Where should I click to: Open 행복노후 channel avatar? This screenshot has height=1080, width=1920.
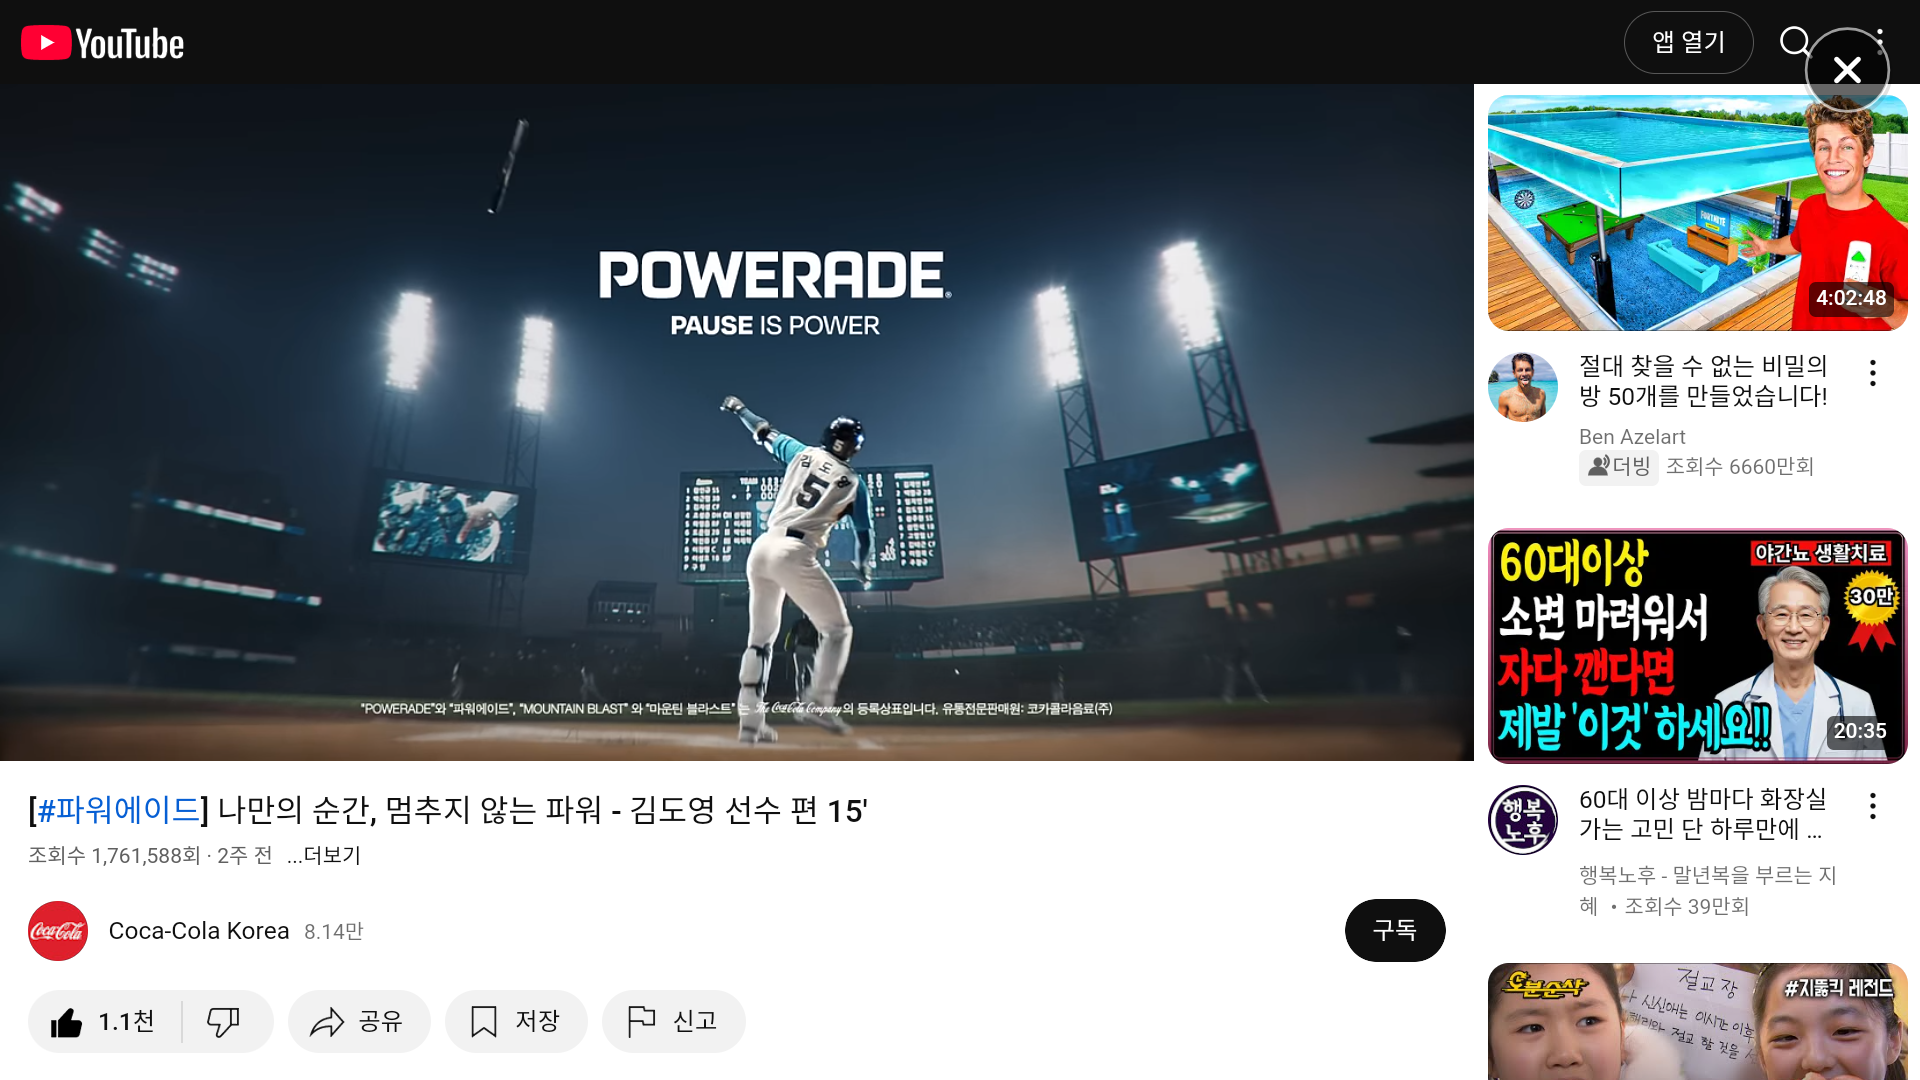1523,820
